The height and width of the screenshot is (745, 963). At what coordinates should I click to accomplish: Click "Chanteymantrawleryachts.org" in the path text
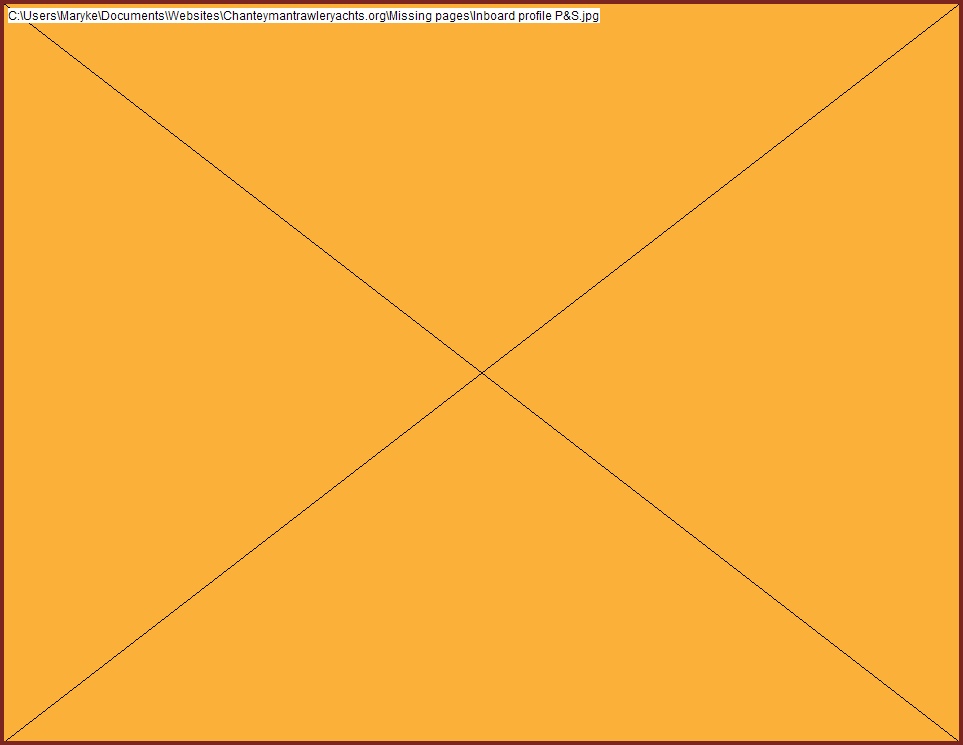pyautogui.click(x=304, y=17)
